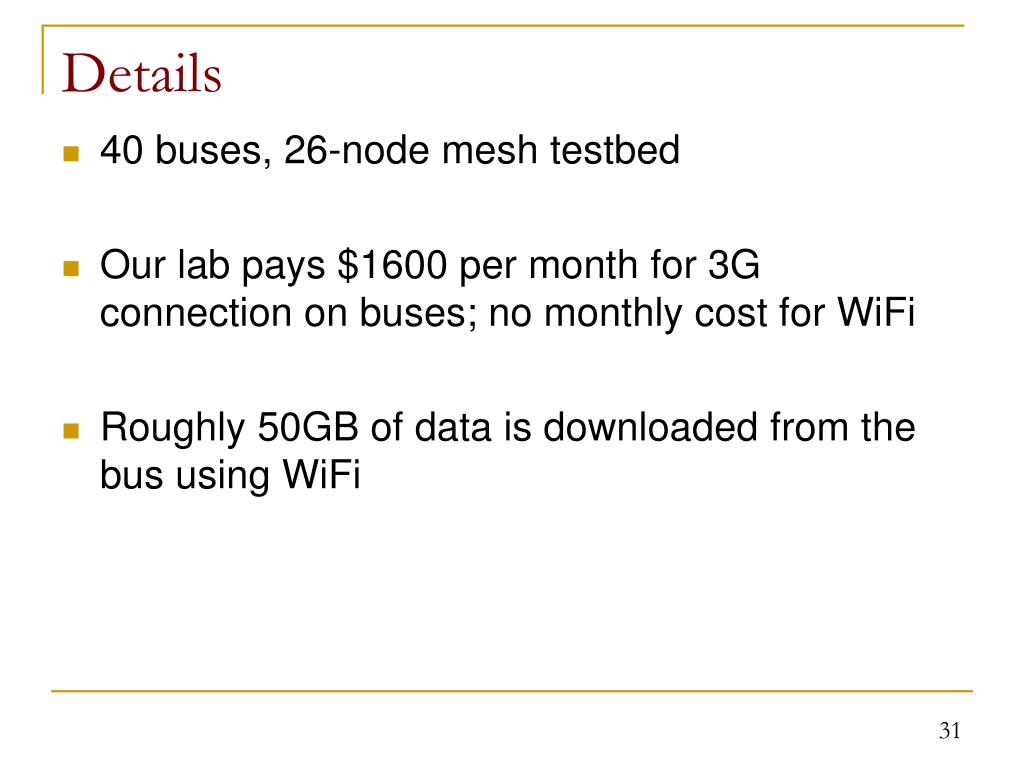Select the bullet square before "Roughly 50GB"
The image size is (1024, 768).
point(71,431)
